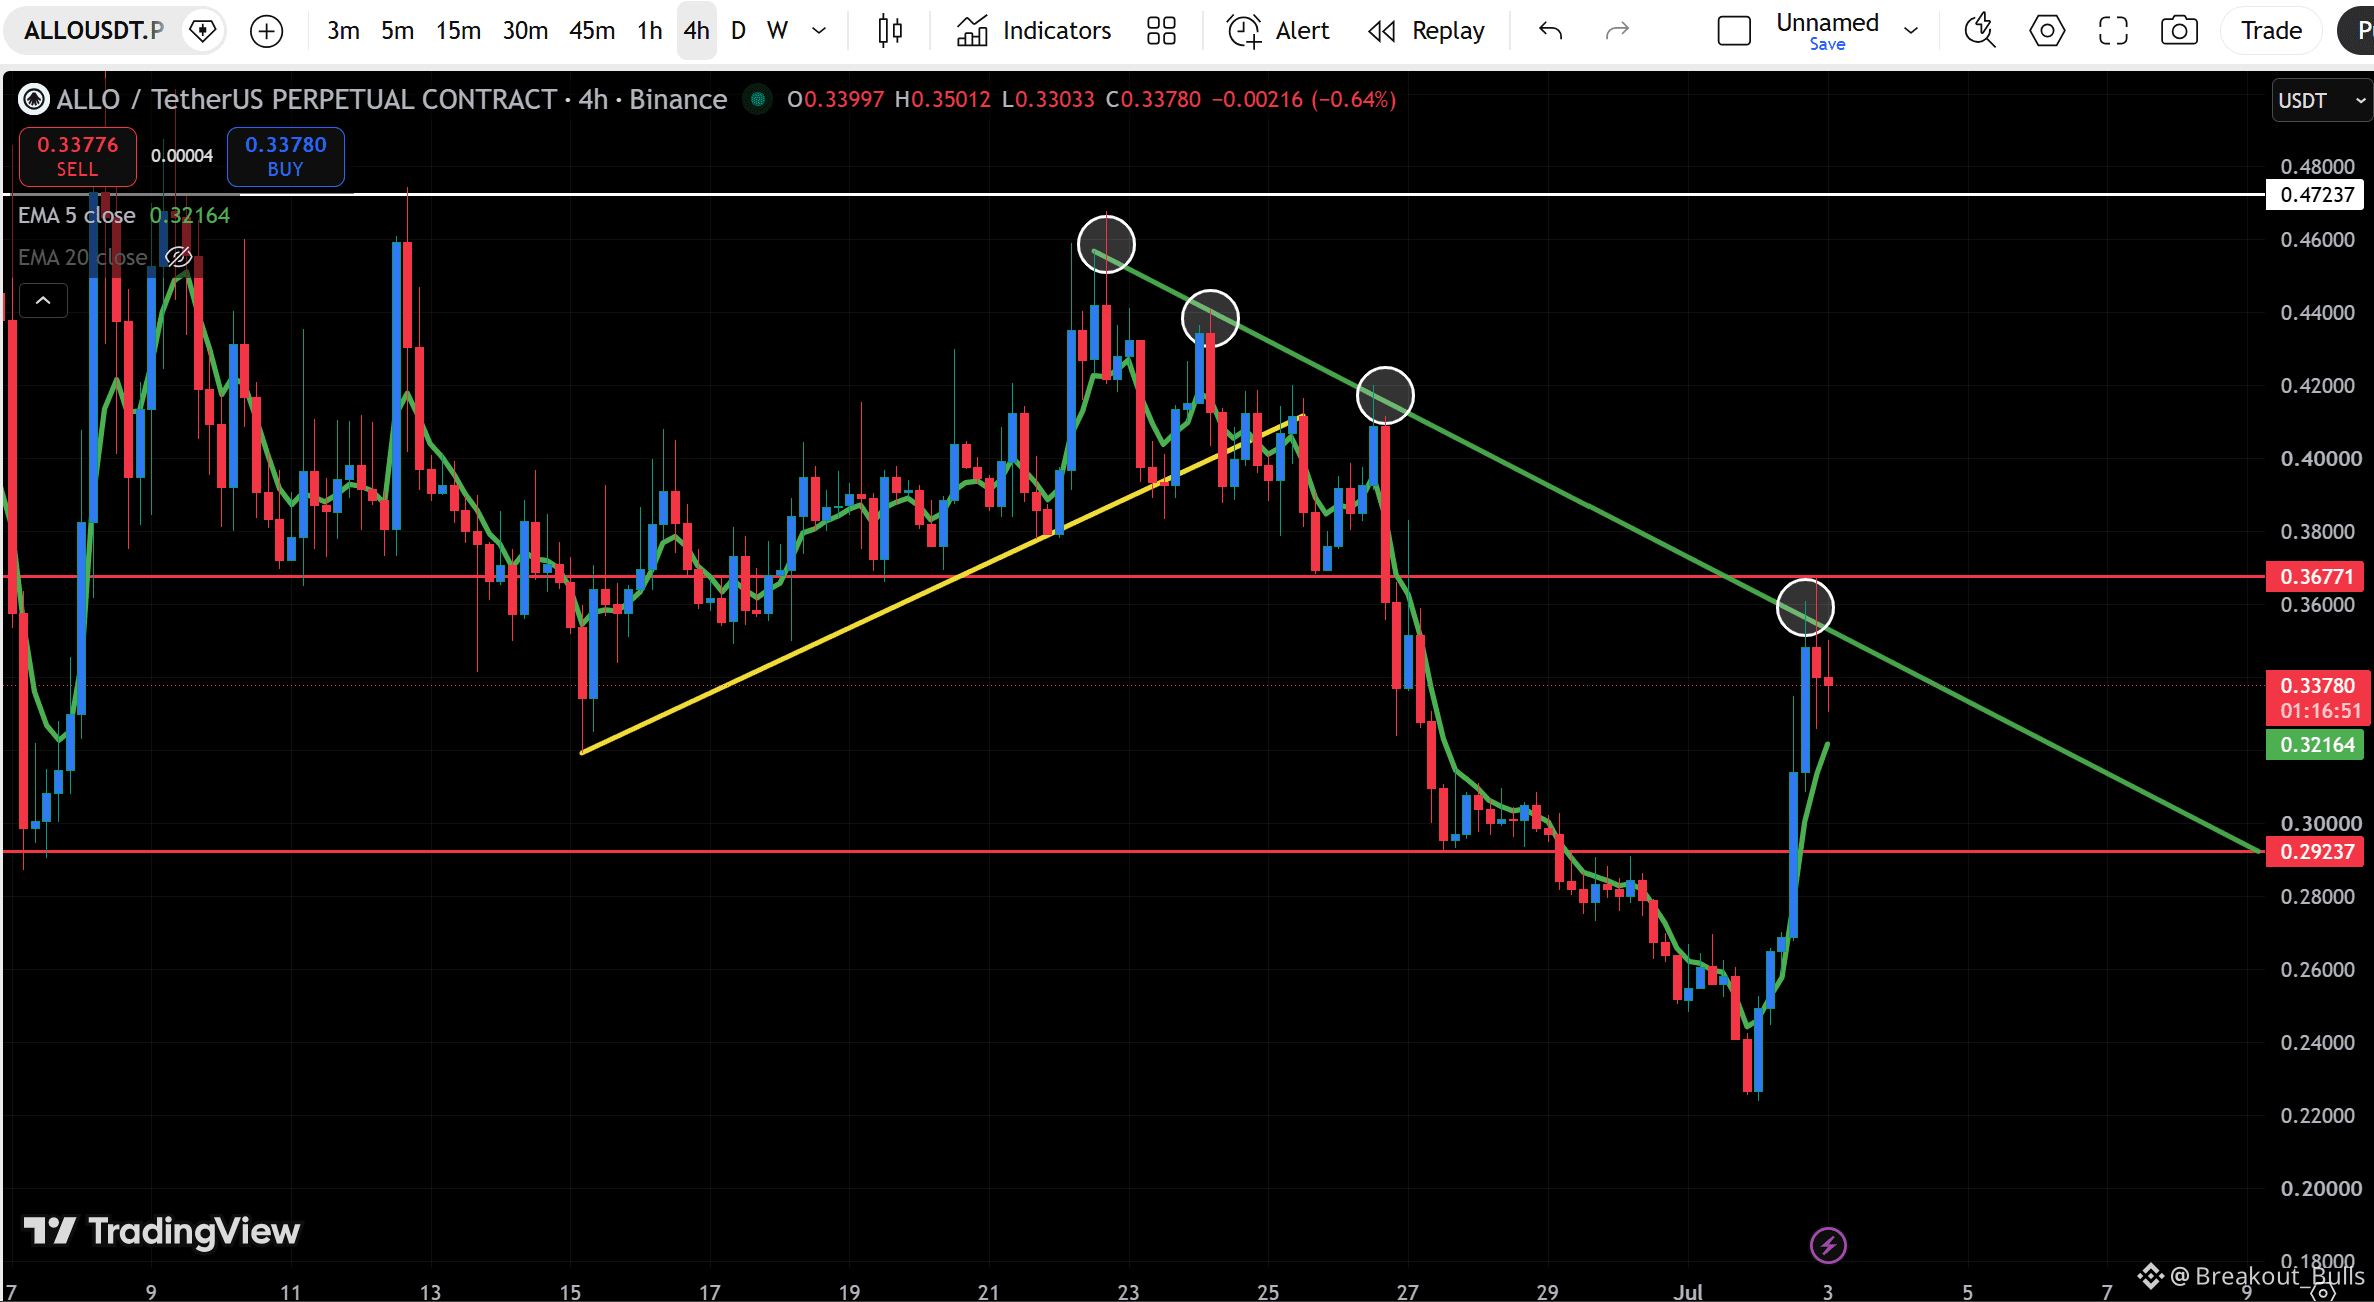This screenshot has height=1302, width=2374.
Task: Open the candlestick chart type menu
Action: pyautogui.click(x=889, y=31)
